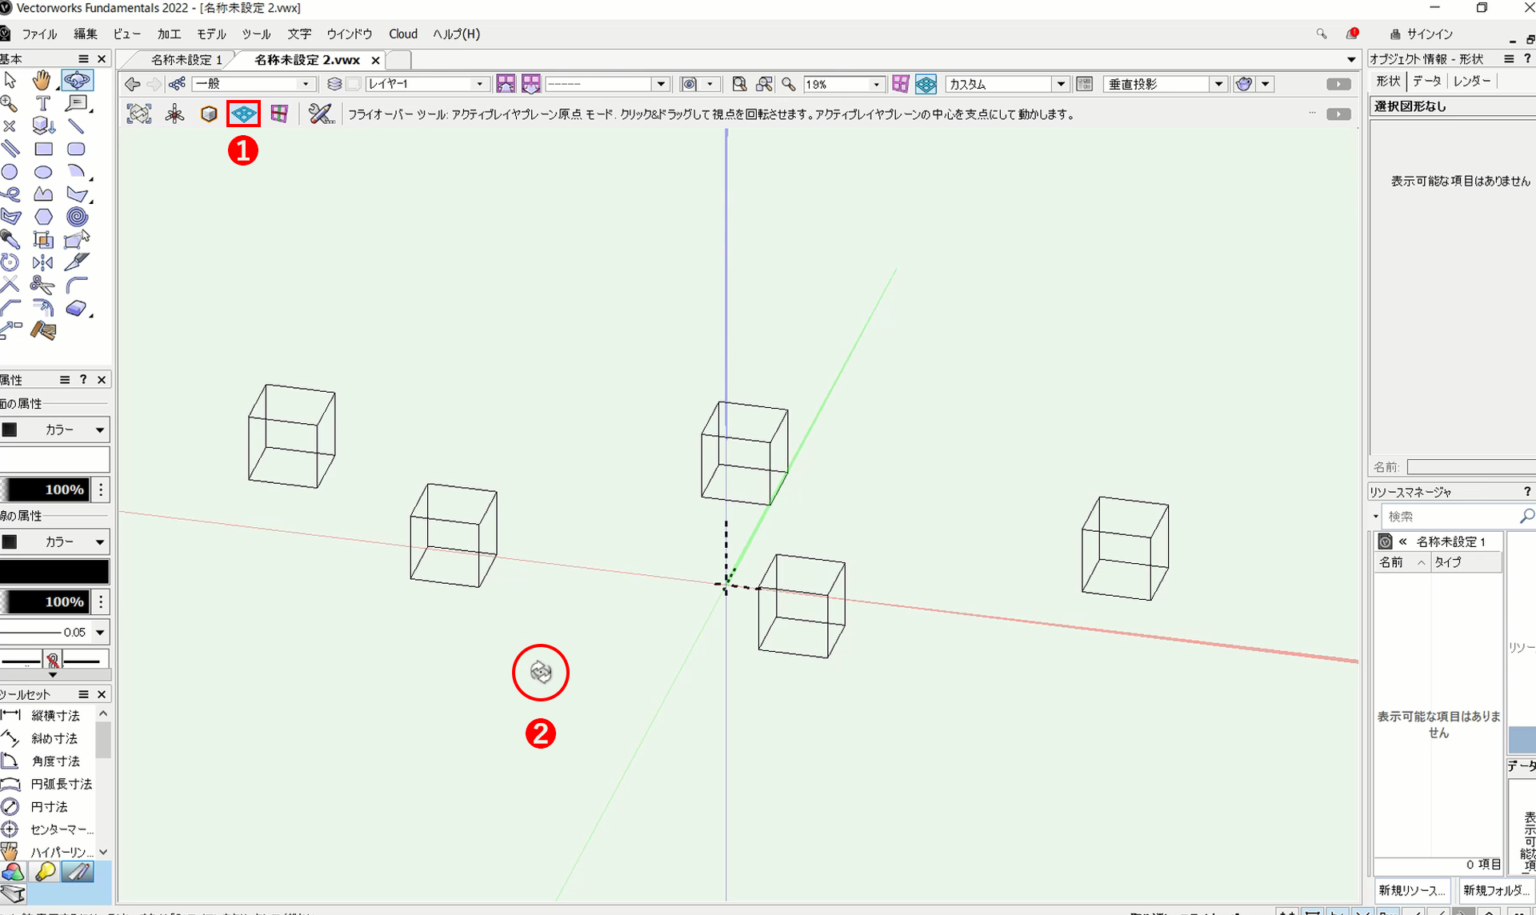
Task: Click the Resource Manager 検索 search field
Action: 1449,516
